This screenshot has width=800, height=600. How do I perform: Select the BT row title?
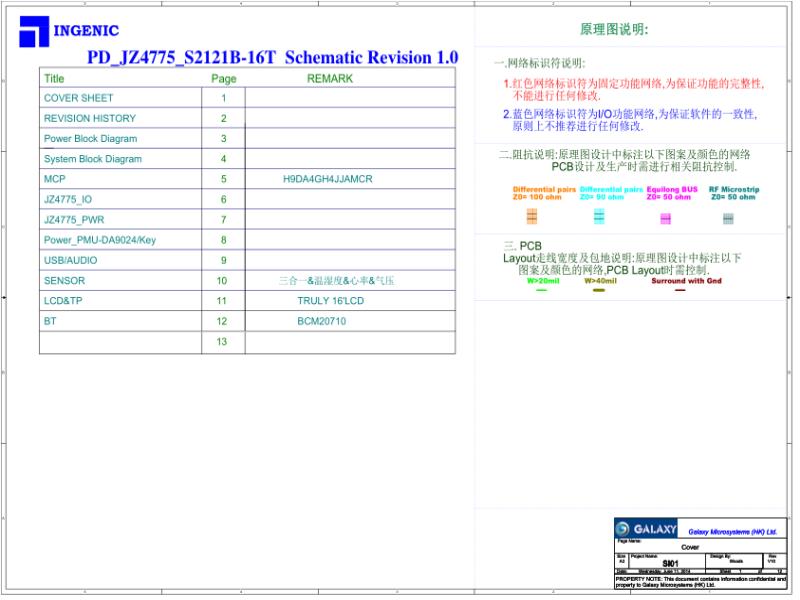coord(50,321)
